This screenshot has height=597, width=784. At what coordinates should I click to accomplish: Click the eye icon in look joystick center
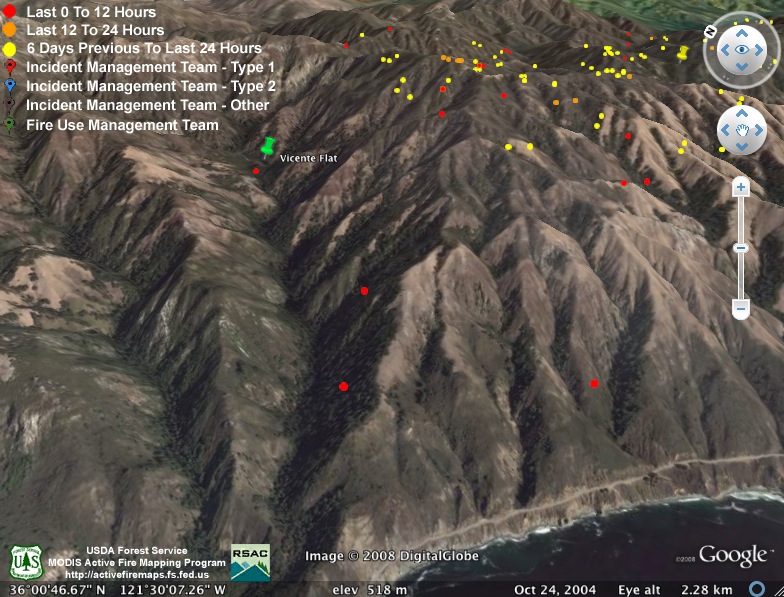coord(741,49)
